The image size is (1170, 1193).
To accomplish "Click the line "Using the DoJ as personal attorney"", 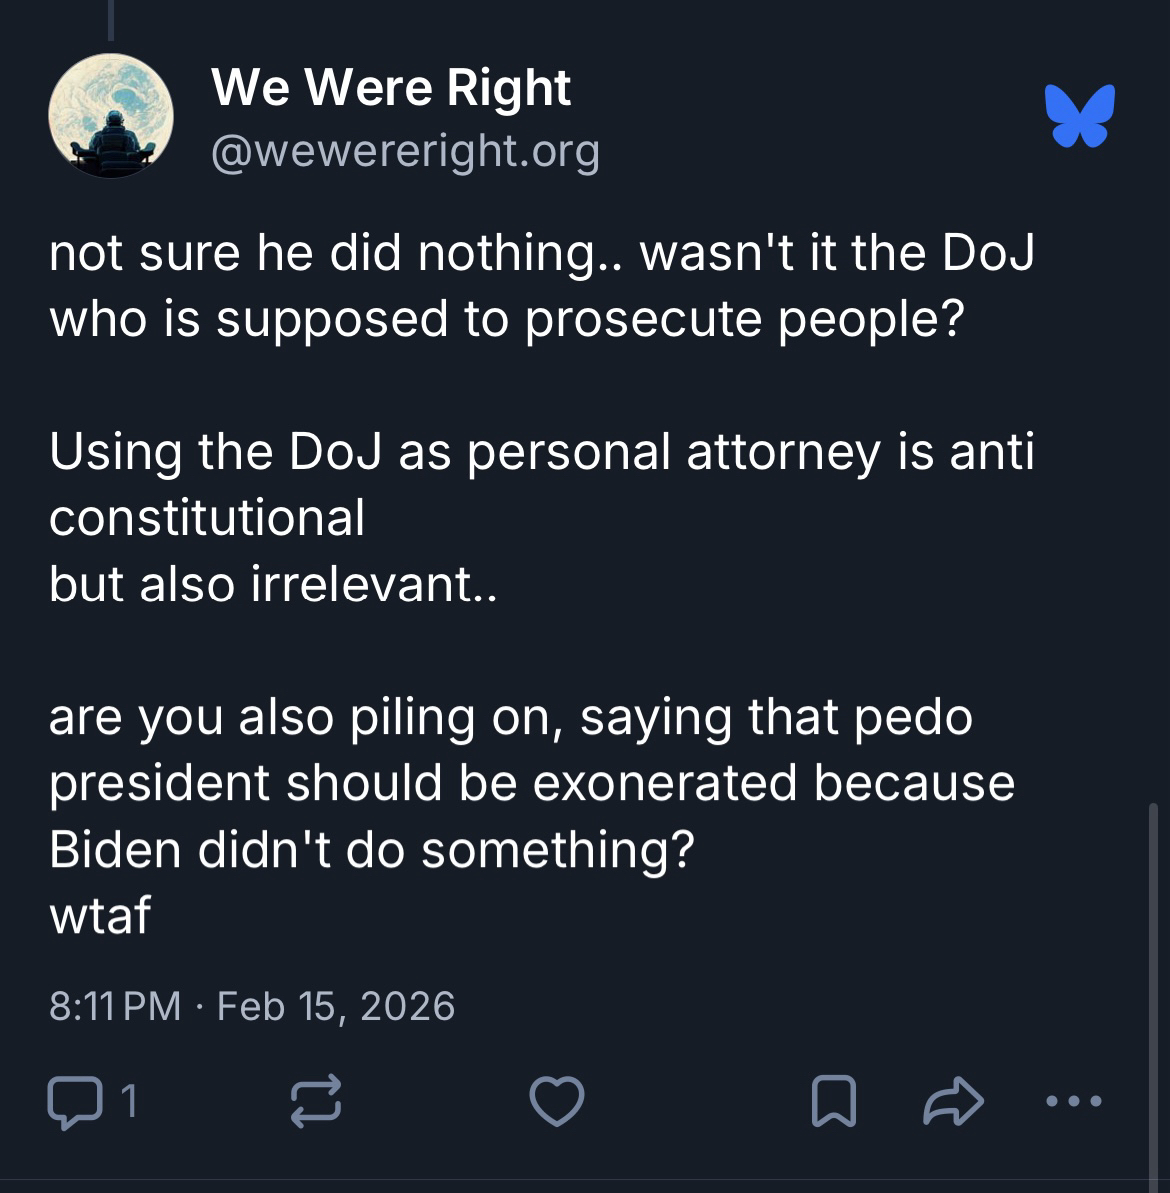I will (540, 452).
